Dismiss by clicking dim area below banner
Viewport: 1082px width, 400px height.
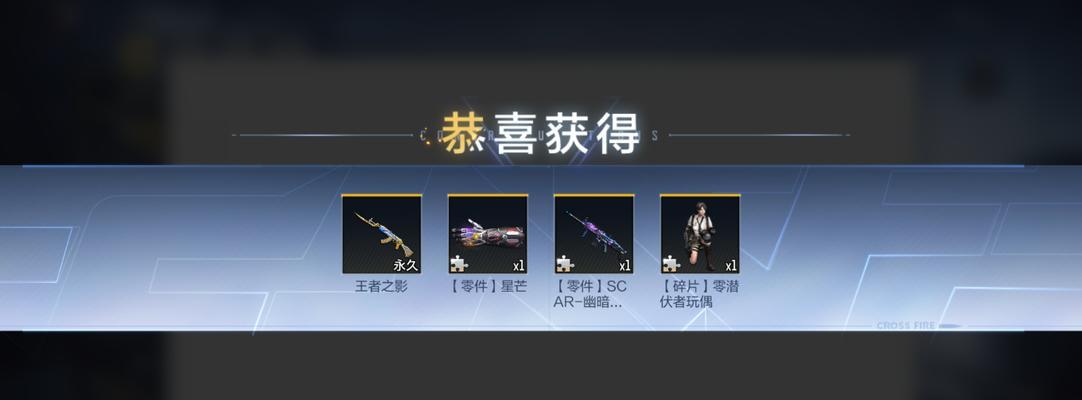point(541,366)
